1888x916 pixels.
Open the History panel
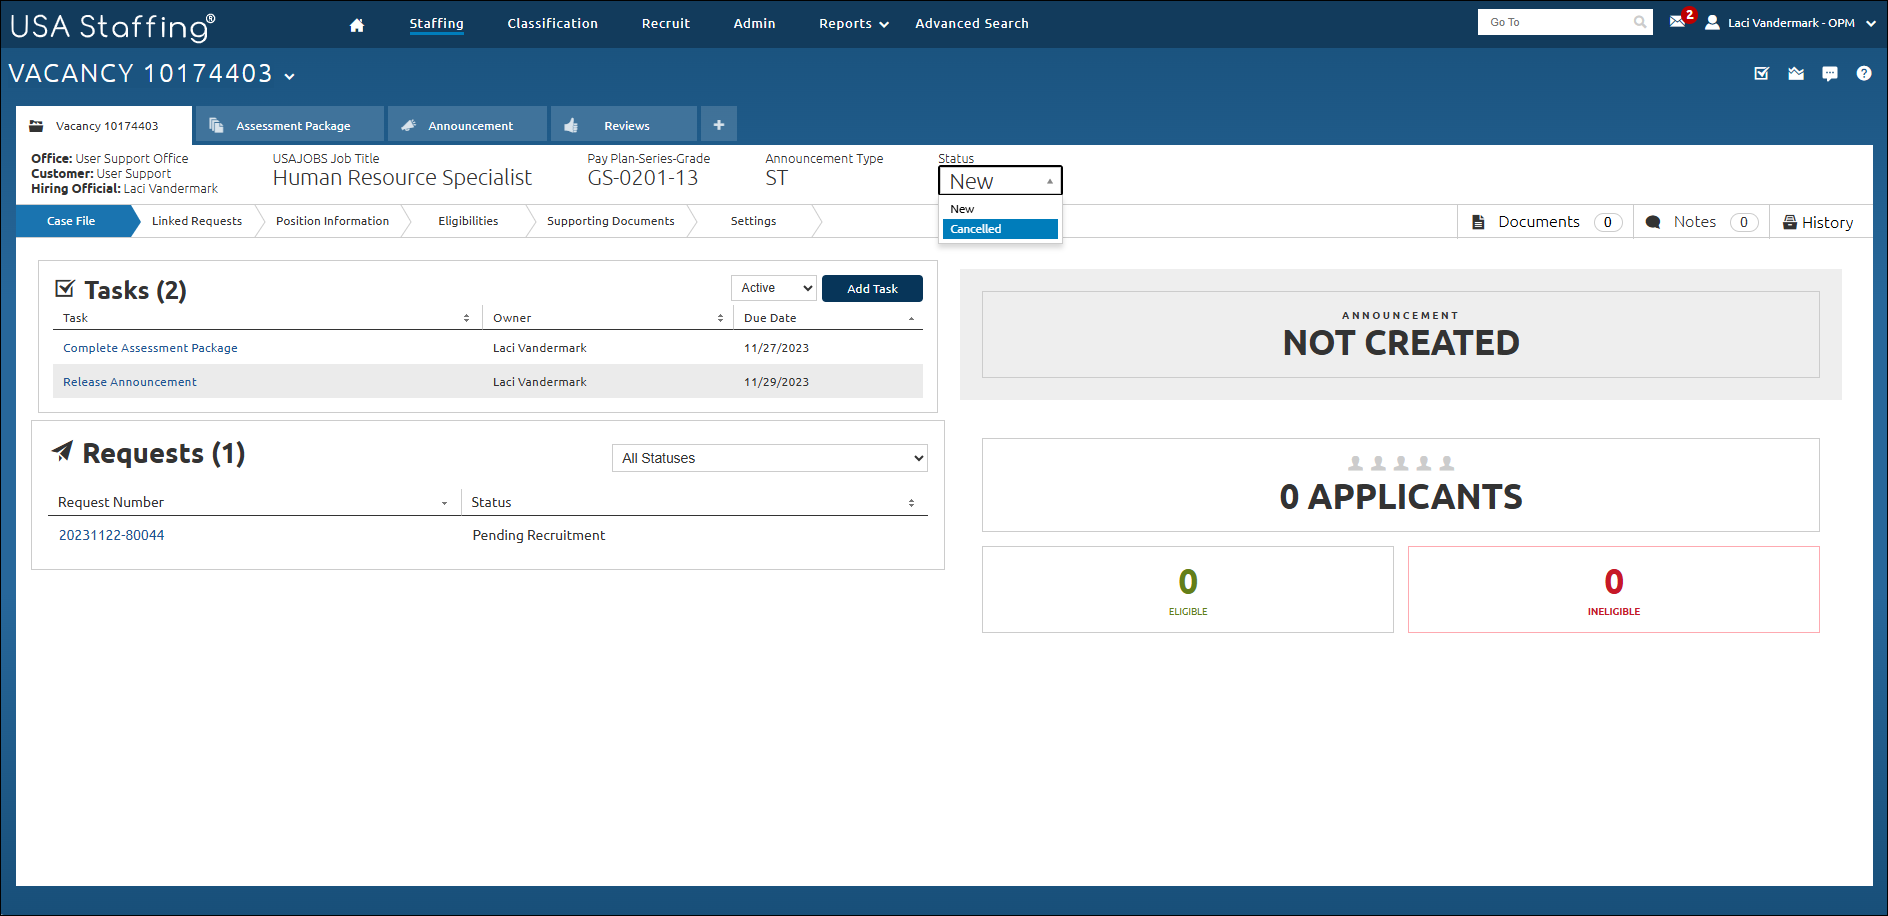(x=1820, y=222)
